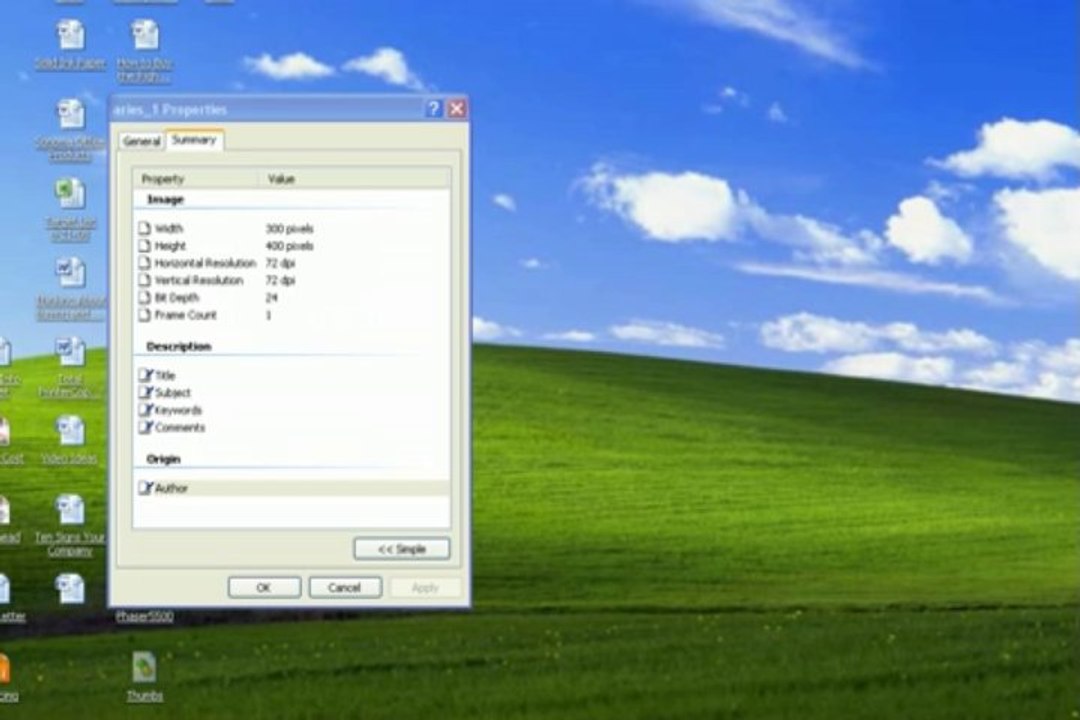Click the Property column header
Image resolution: width=1080 pixels, height=720 pixels.
196,179
